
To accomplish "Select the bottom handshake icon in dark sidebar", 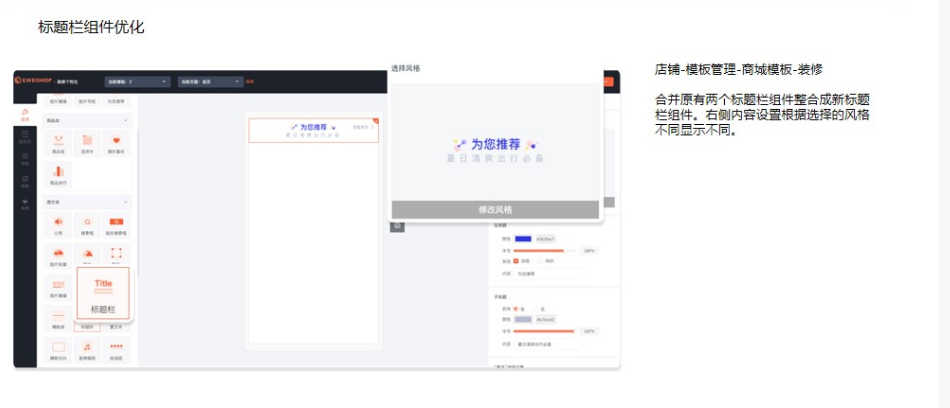I will tap(25, 203).
